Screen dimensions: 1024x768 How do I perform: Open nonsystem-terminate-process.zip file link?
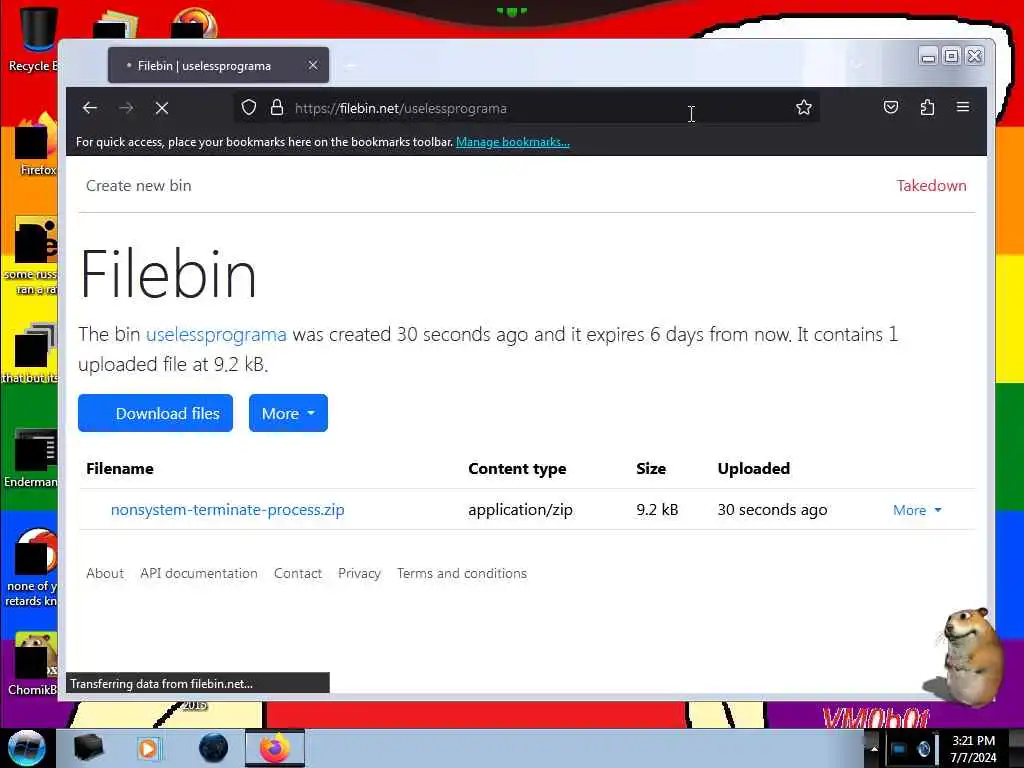coord(227,509)
